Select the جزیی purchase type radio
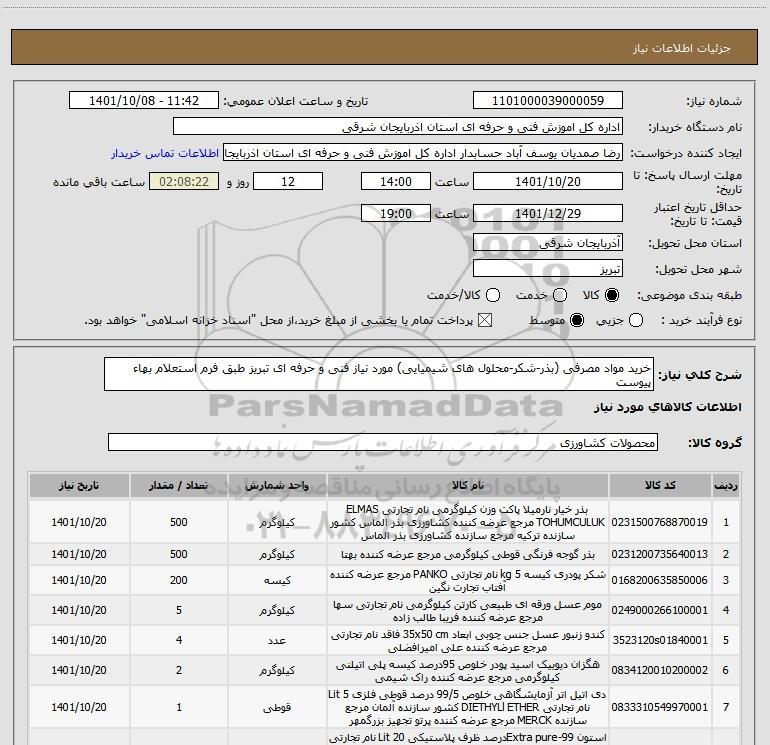This screenshot has height=745, width=770. [636, 320]
